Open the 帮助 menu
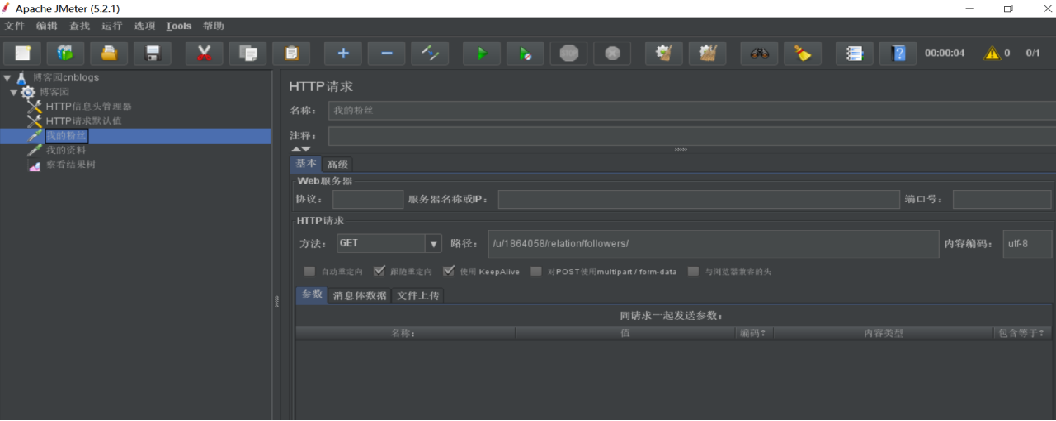The height and width of the screenshot is (421, 1056). 213,26
